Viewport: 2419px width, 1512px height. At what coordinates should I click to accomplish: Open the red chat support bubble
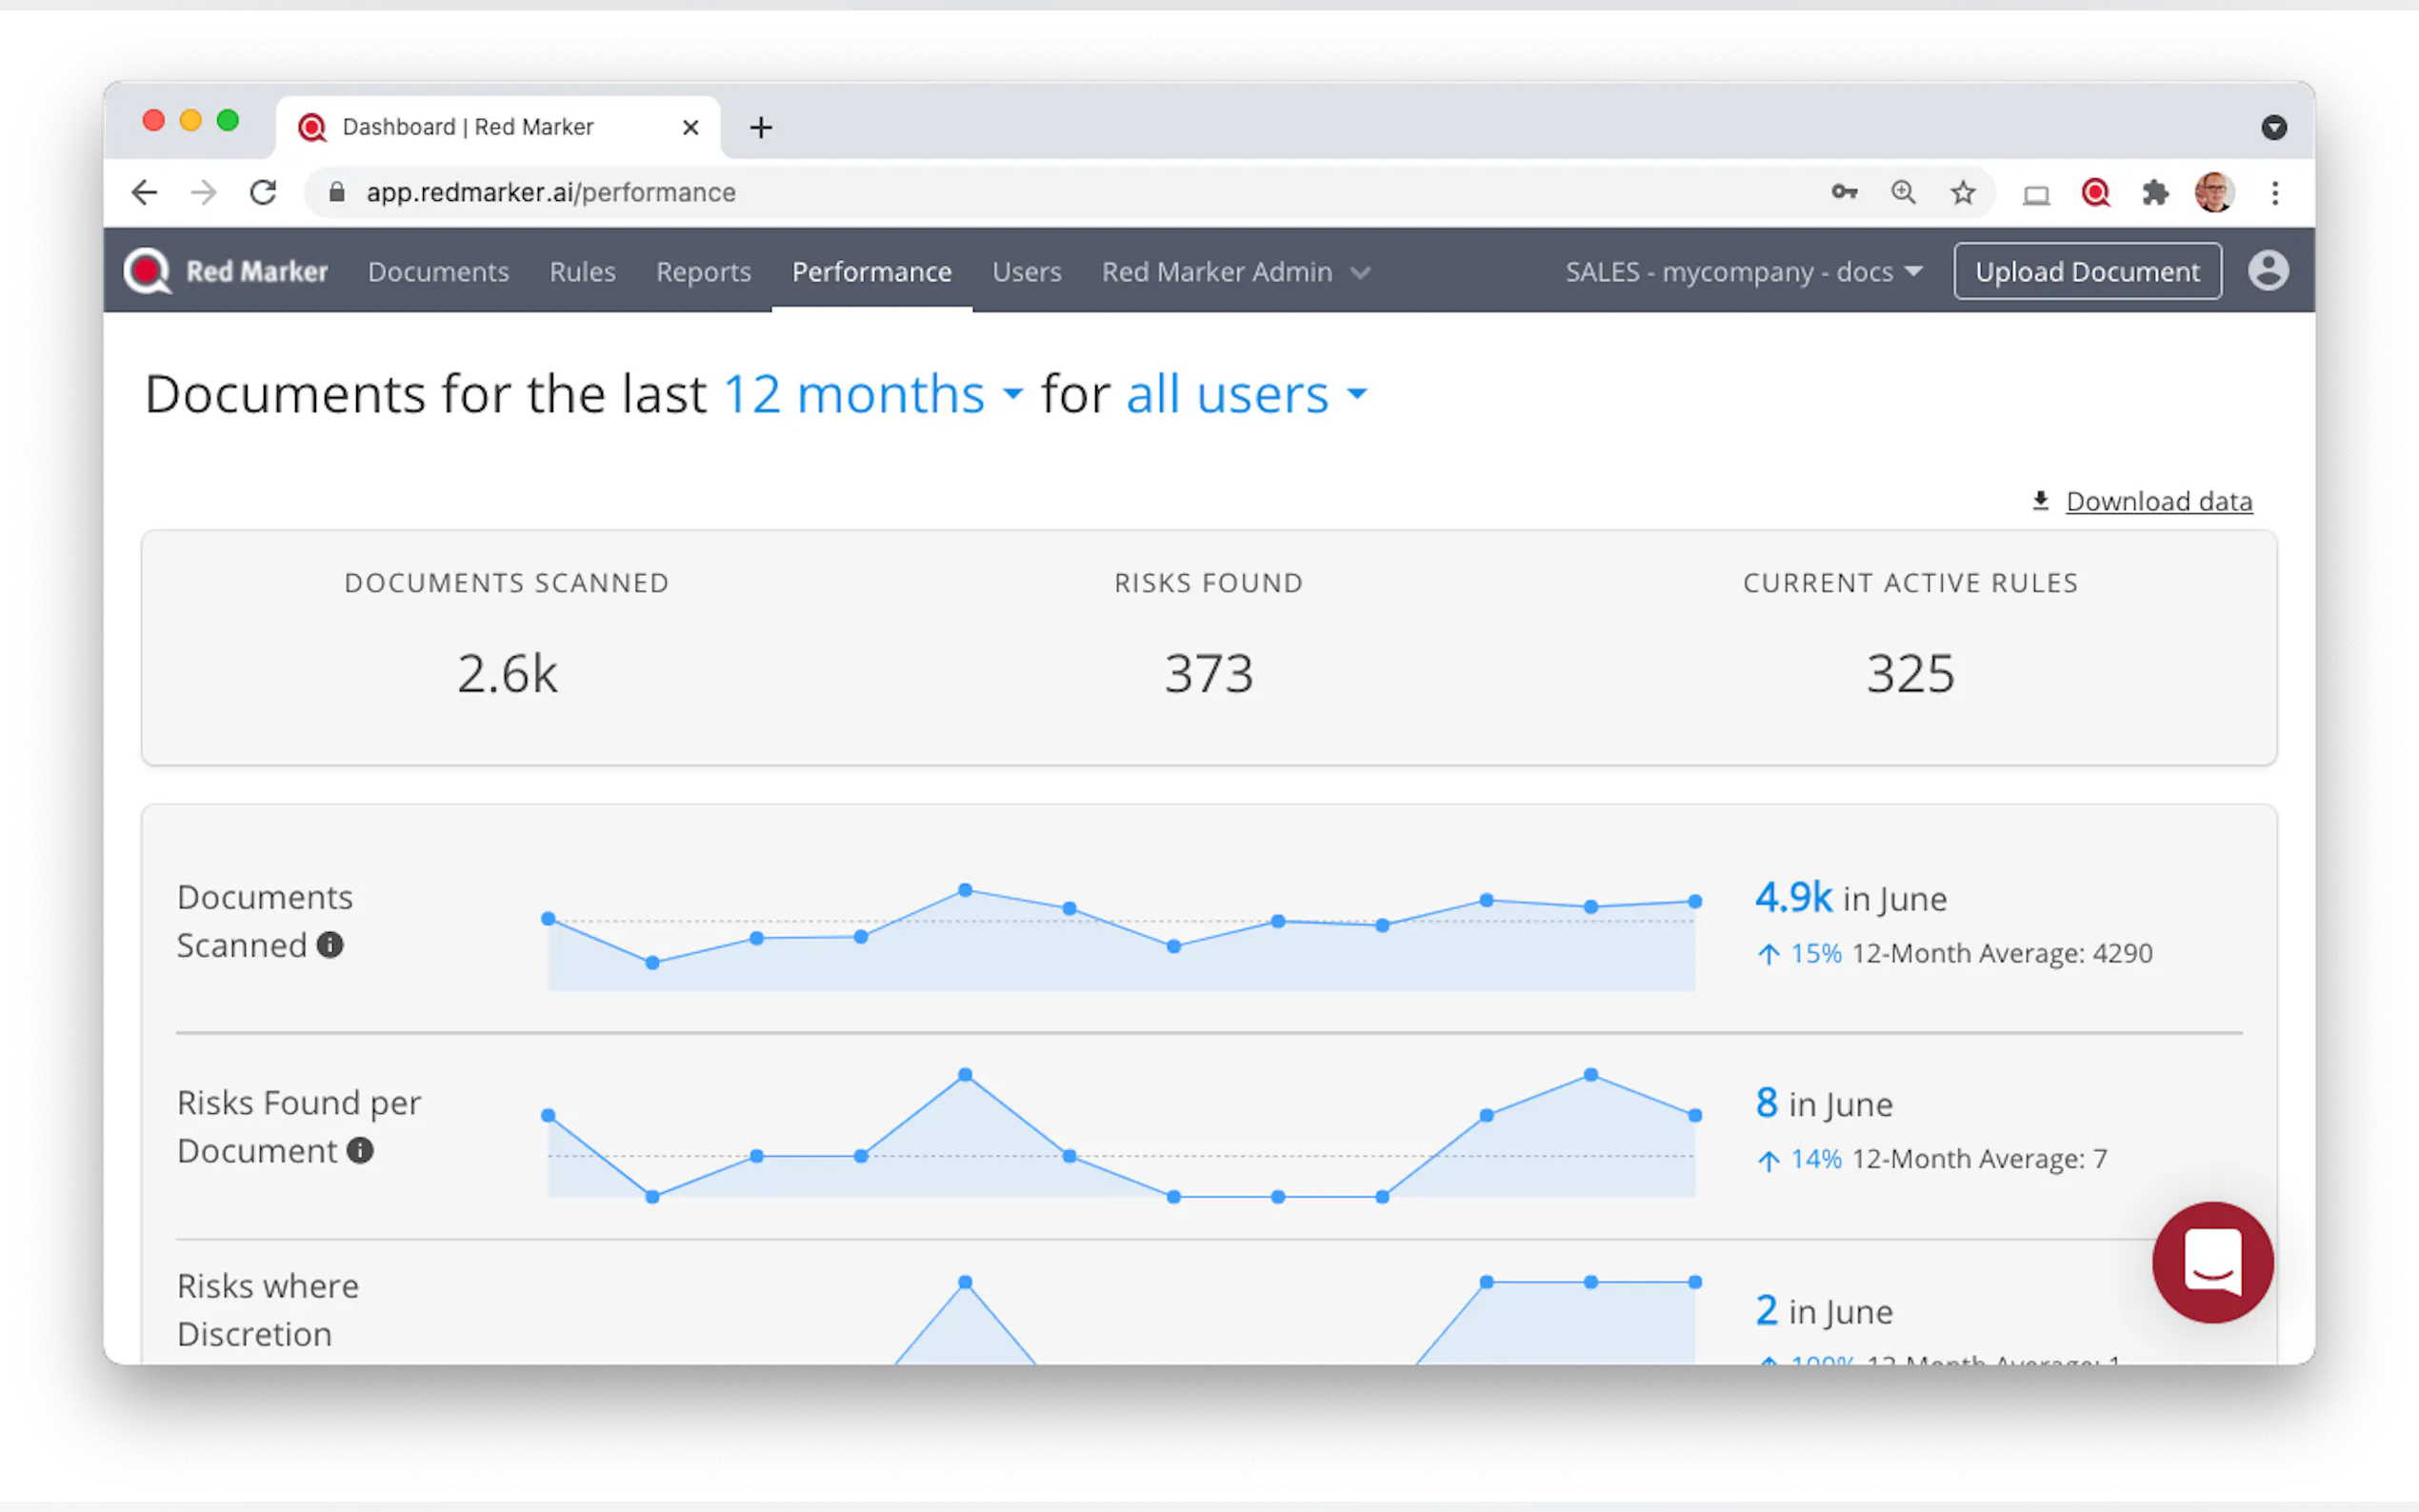pyautogui.click(x=2212, y=1262)
